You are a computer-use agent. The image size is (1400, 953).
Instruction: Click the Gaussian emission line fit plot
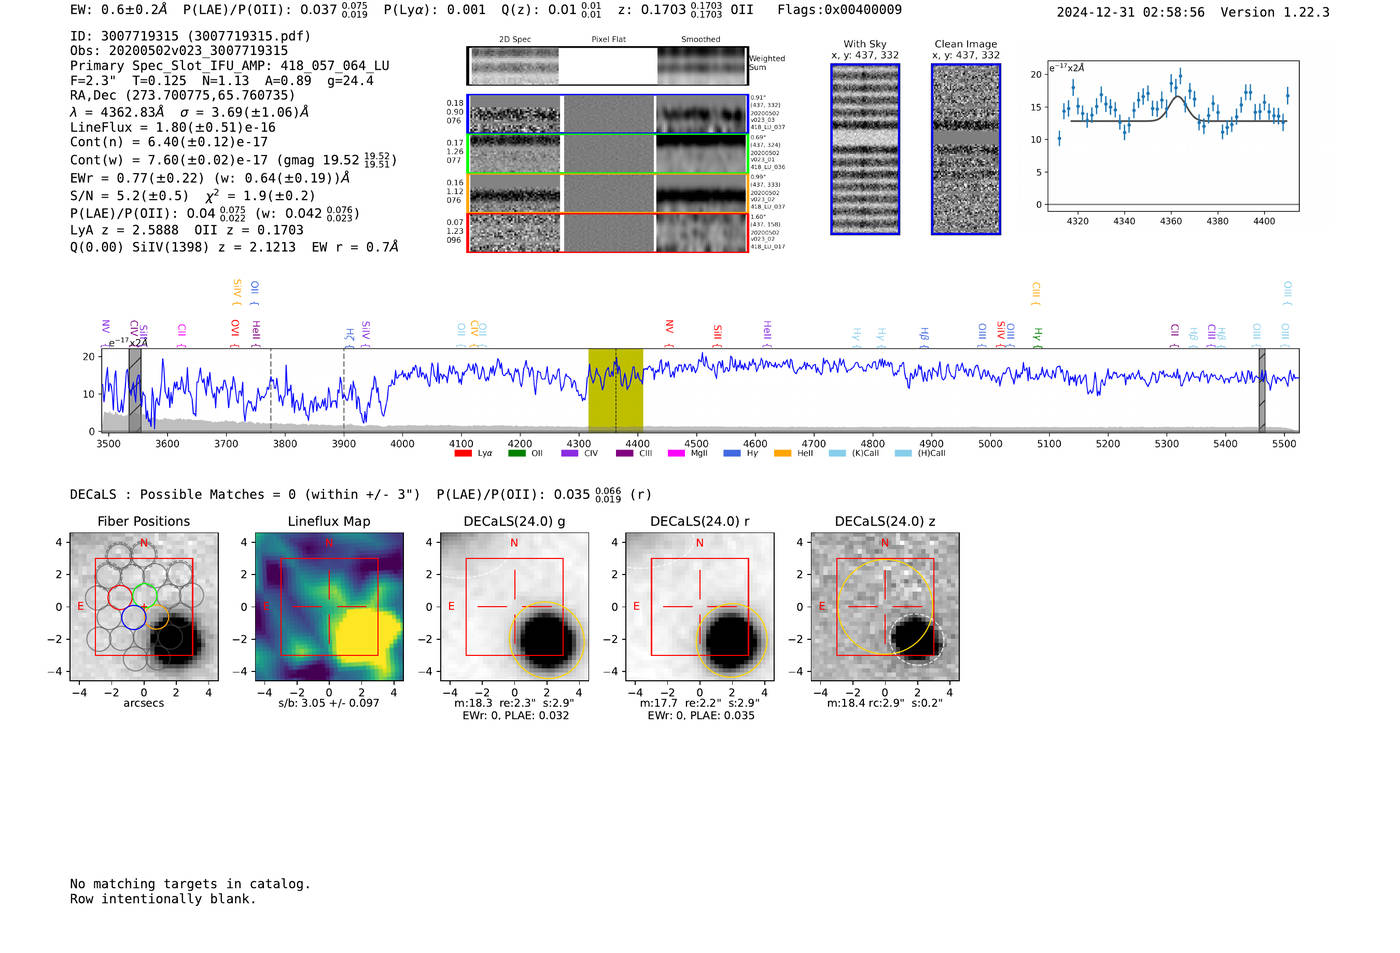coord(1172,136)
